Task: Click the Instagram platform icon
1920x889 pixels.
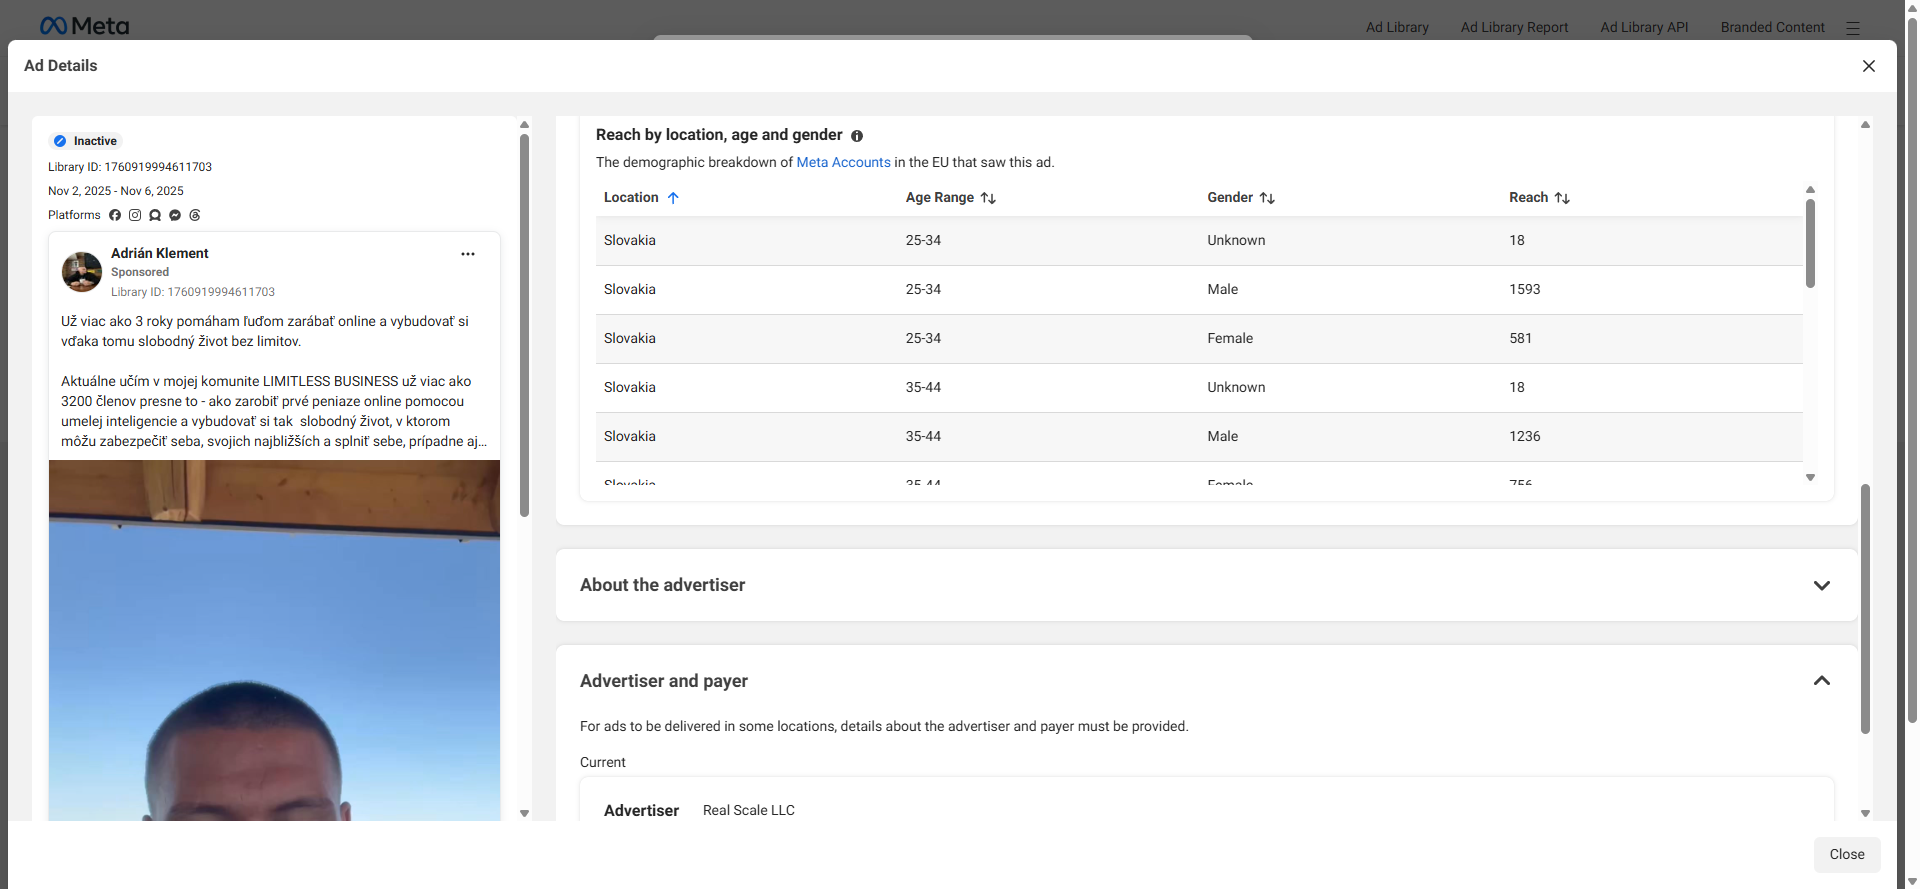Action: tap(135, 215)
